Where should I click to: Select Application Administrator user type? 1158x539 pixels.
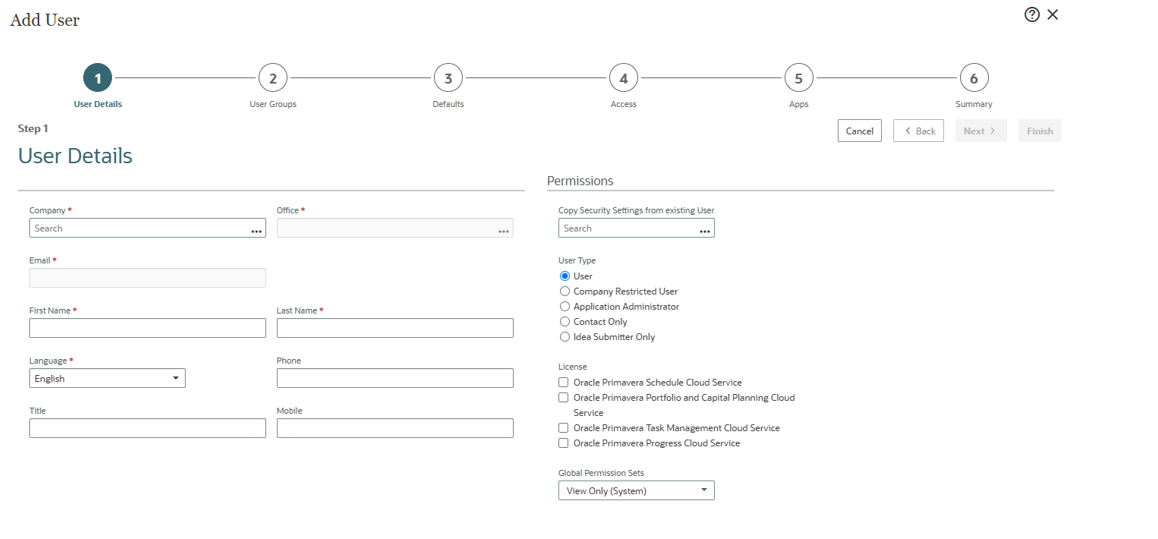click(x=565, y=306)
